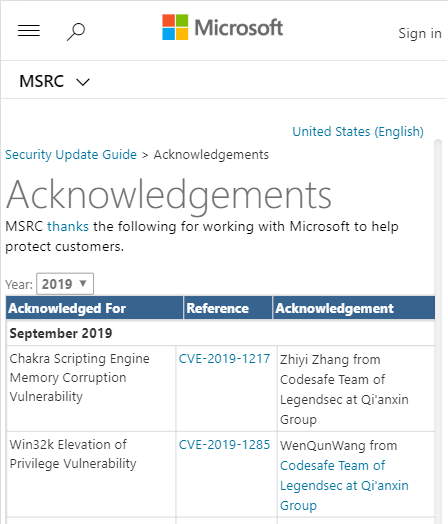Expand the MSRC dropdown menu
Viewport: 448px width, 524px height.
pyautogui.click(x=54, y=81)
